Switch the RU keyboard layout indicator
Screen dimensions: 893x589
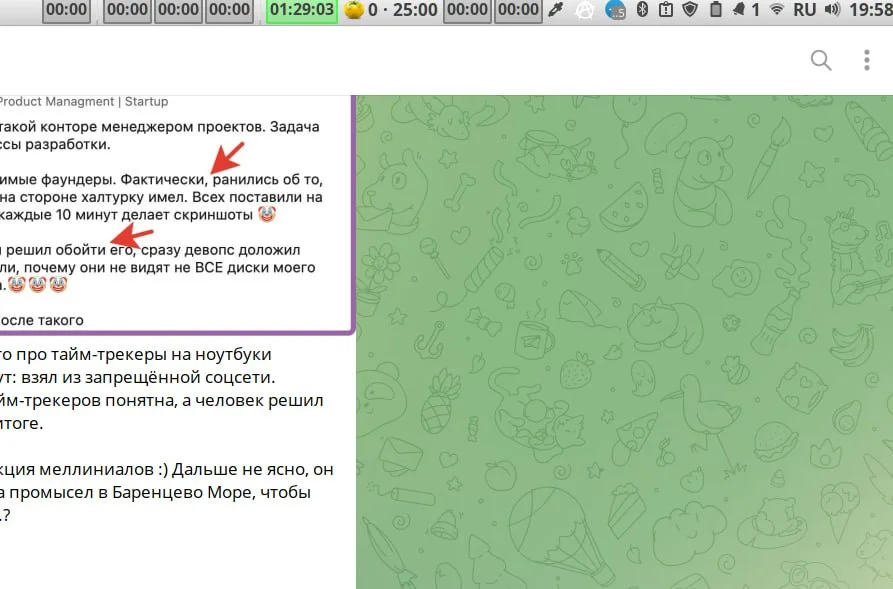[x=804, y=10]
